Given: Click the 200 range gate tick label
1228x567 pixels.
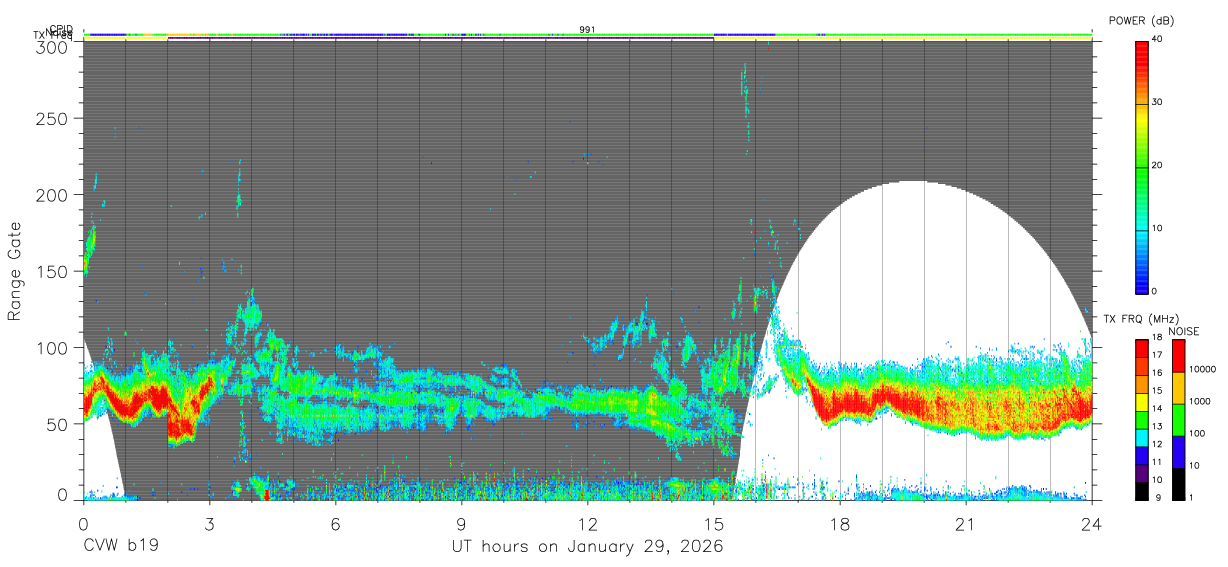Looking at the screenshot, I should point(53,195).
